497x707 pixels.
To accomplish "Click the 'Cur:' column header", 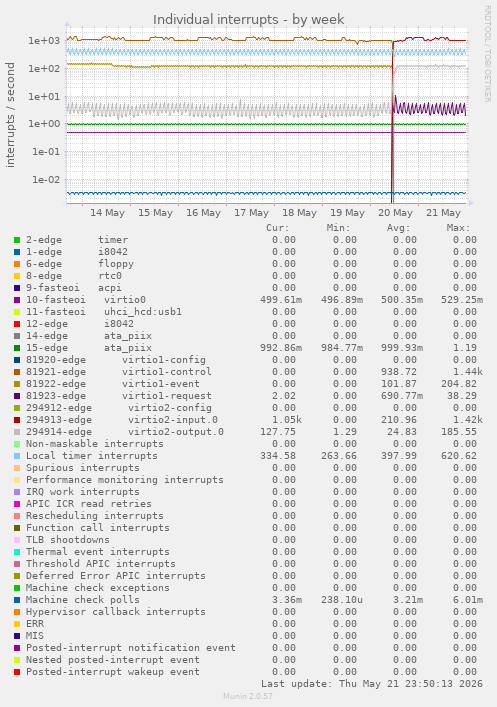I will pyautogui.click(x=277, y=228).
